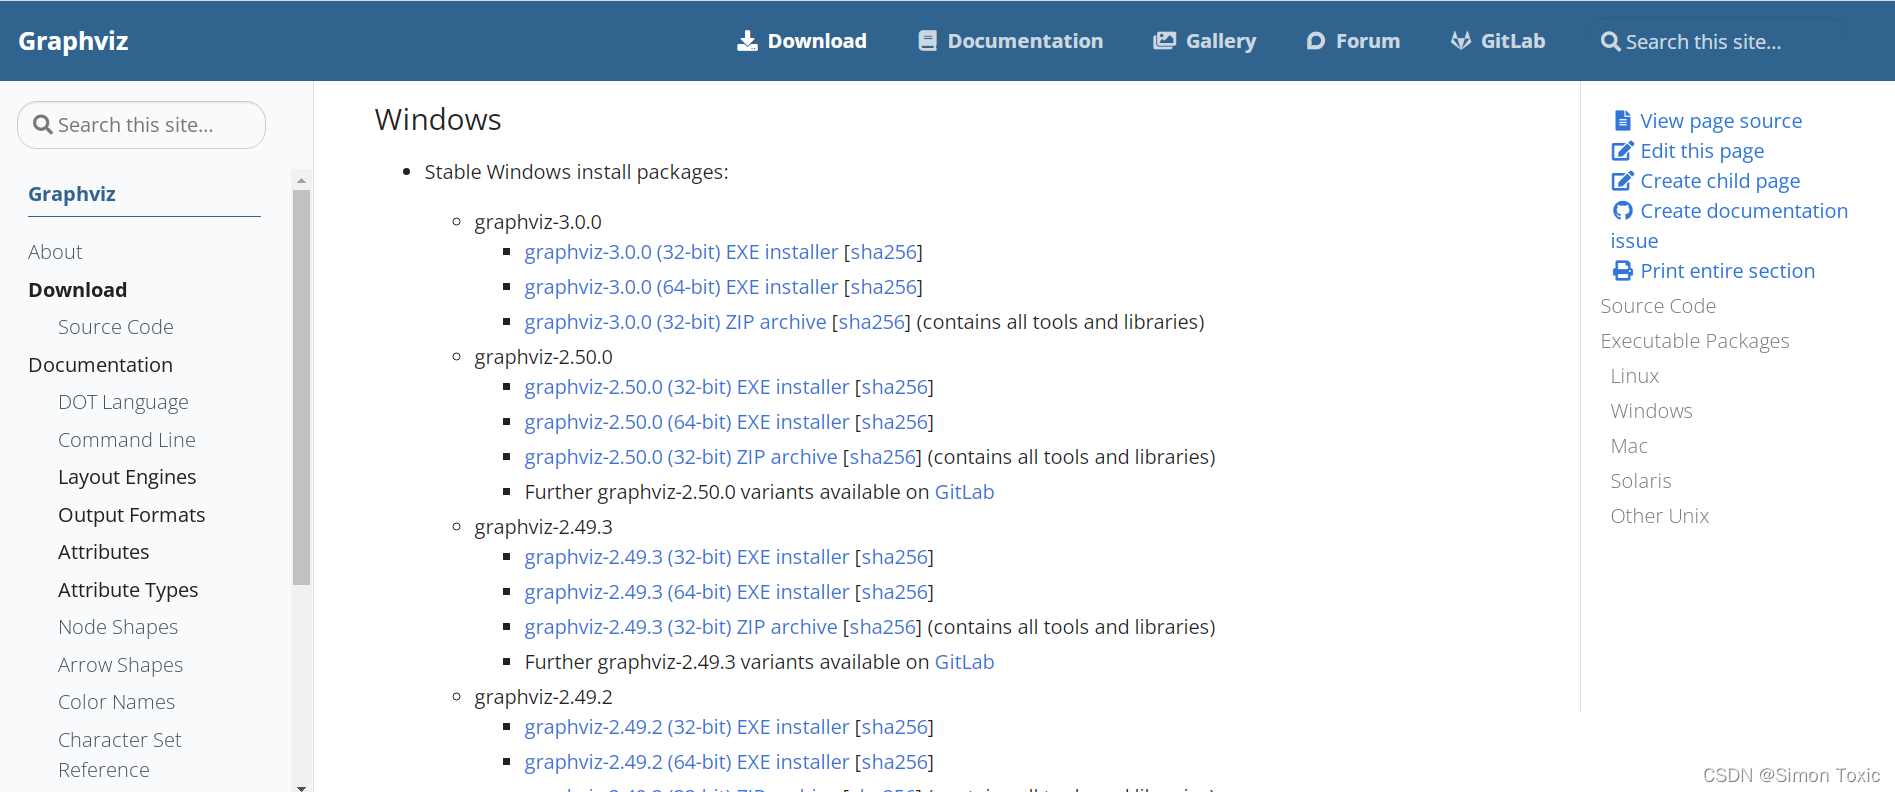
Task: Download graphviz-2.49.3 (32-bit) ZIP archive
Action: 681,627
